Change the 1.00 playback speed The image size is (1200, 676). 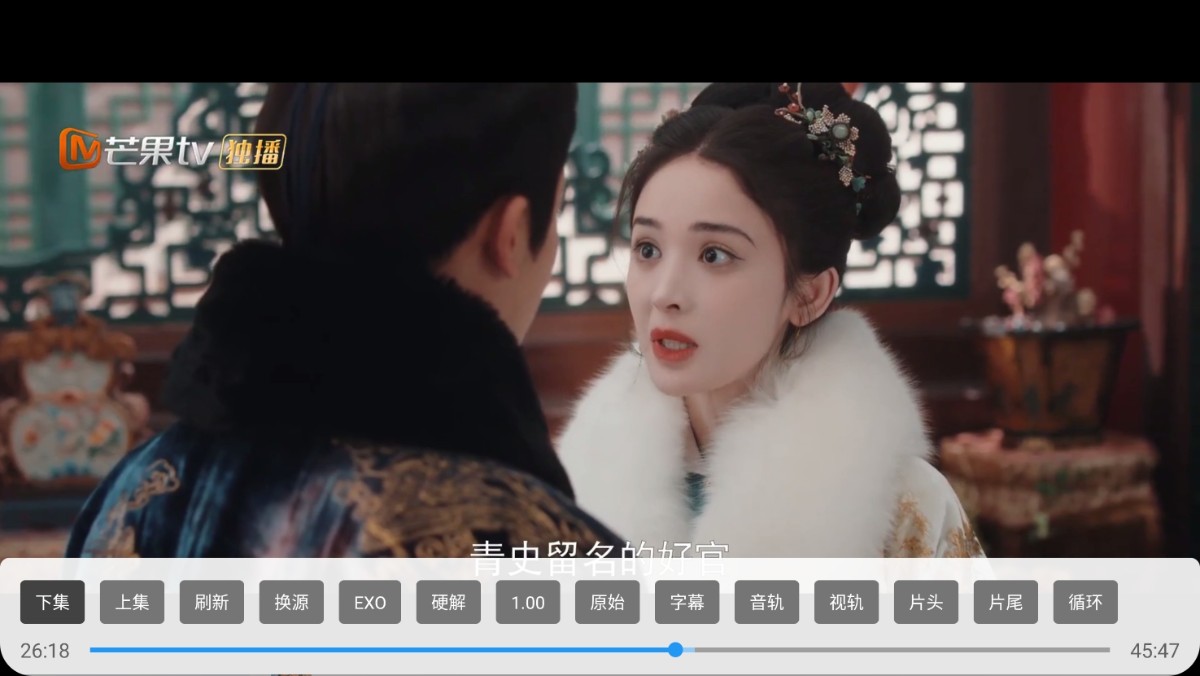528,602
